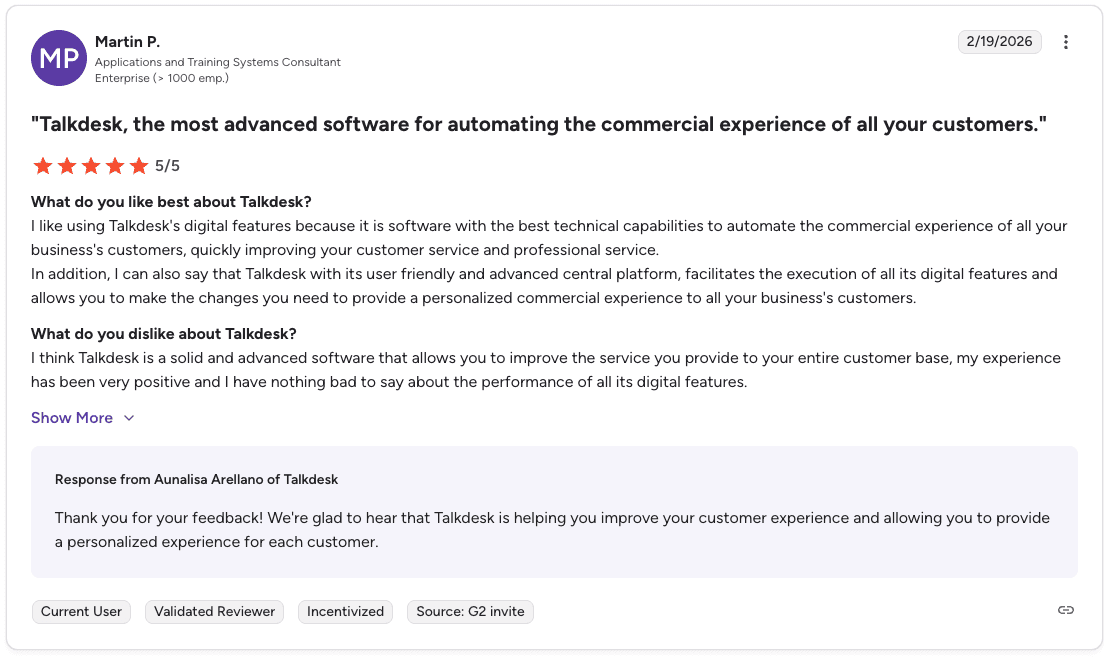
Task: Click the Response from Aunalisa Arellano heading
Action: [x=196, y=480]
